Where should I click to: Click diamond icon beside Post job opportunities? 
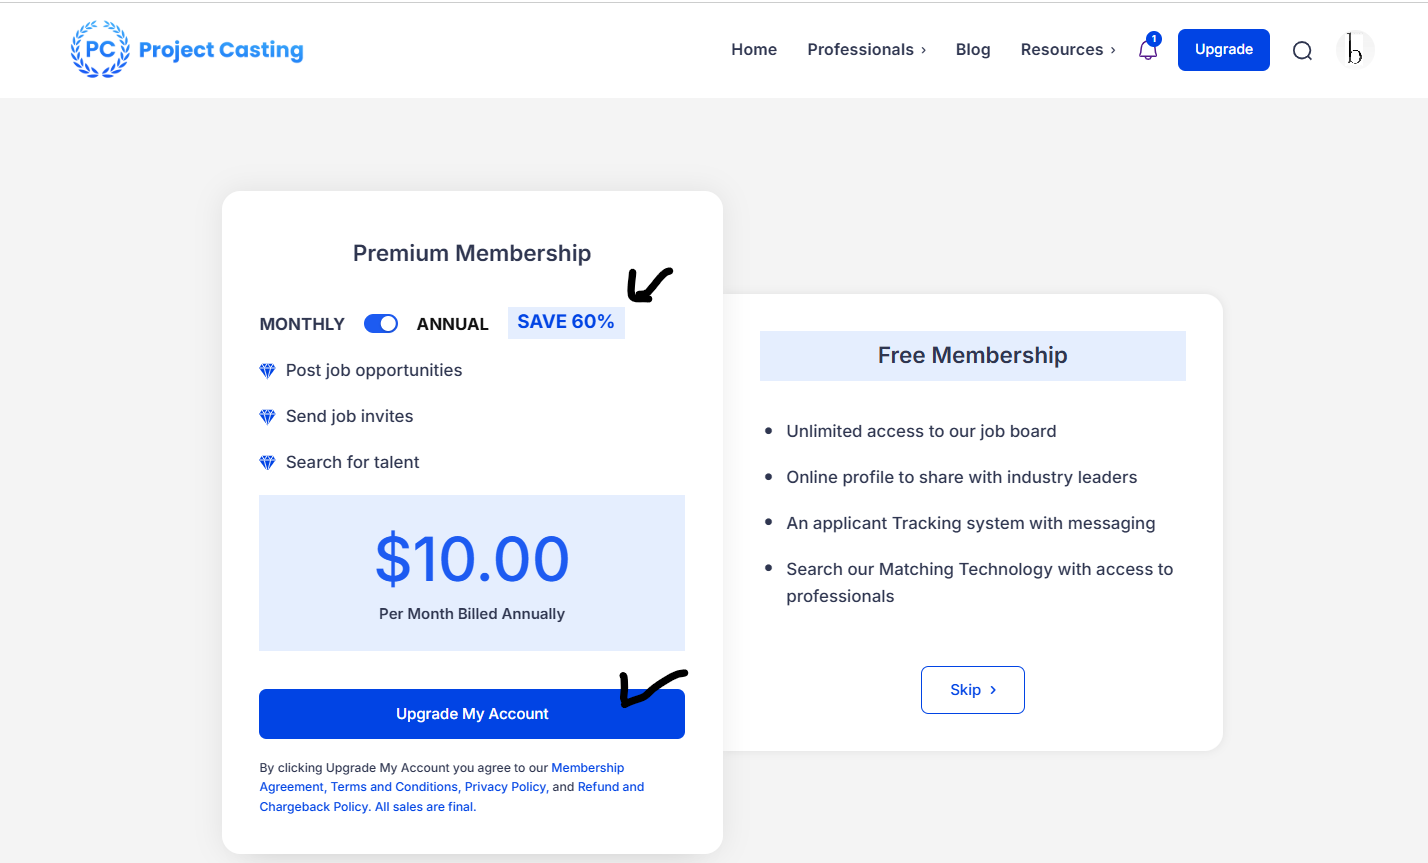tap(267, 371)
